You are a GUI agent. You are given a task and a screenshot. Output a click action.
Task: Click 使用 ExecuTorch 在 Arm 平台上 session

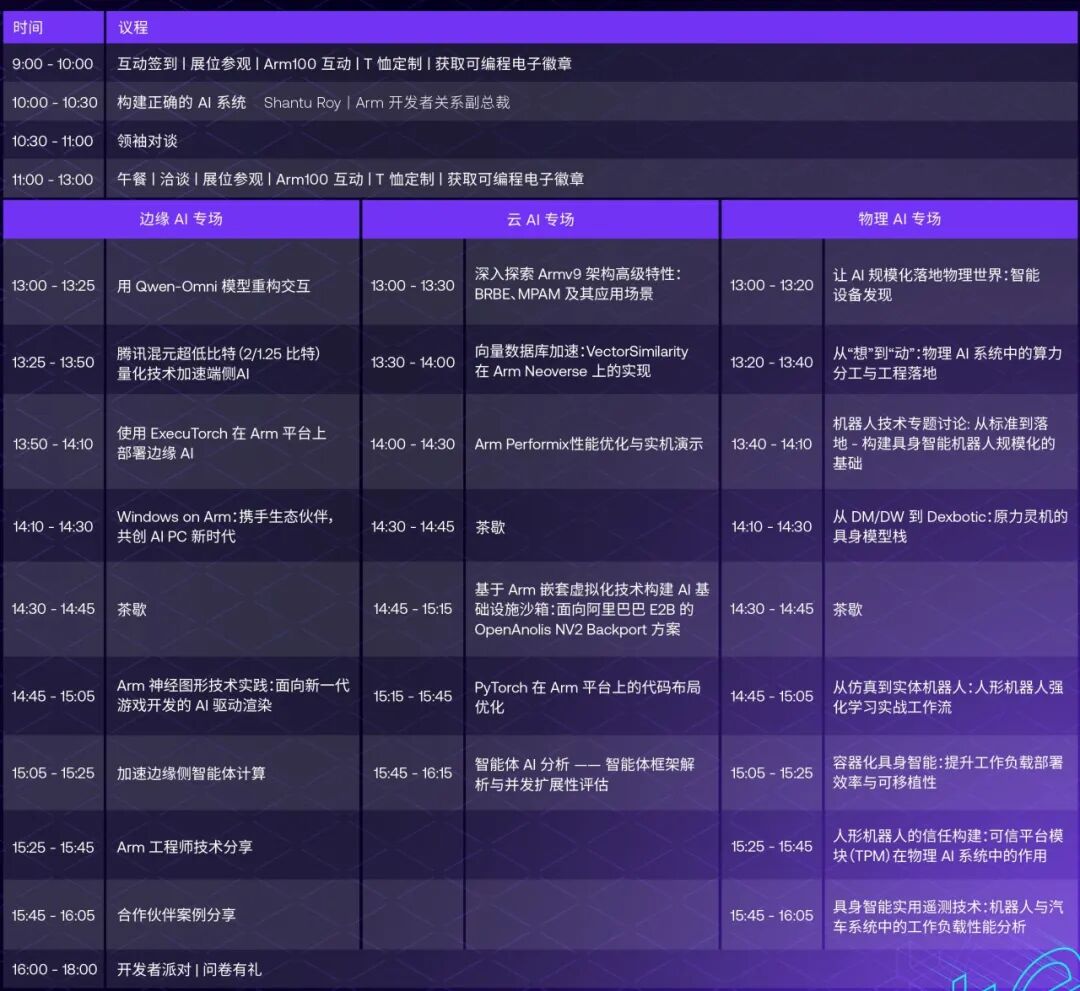tap(221, 443)
